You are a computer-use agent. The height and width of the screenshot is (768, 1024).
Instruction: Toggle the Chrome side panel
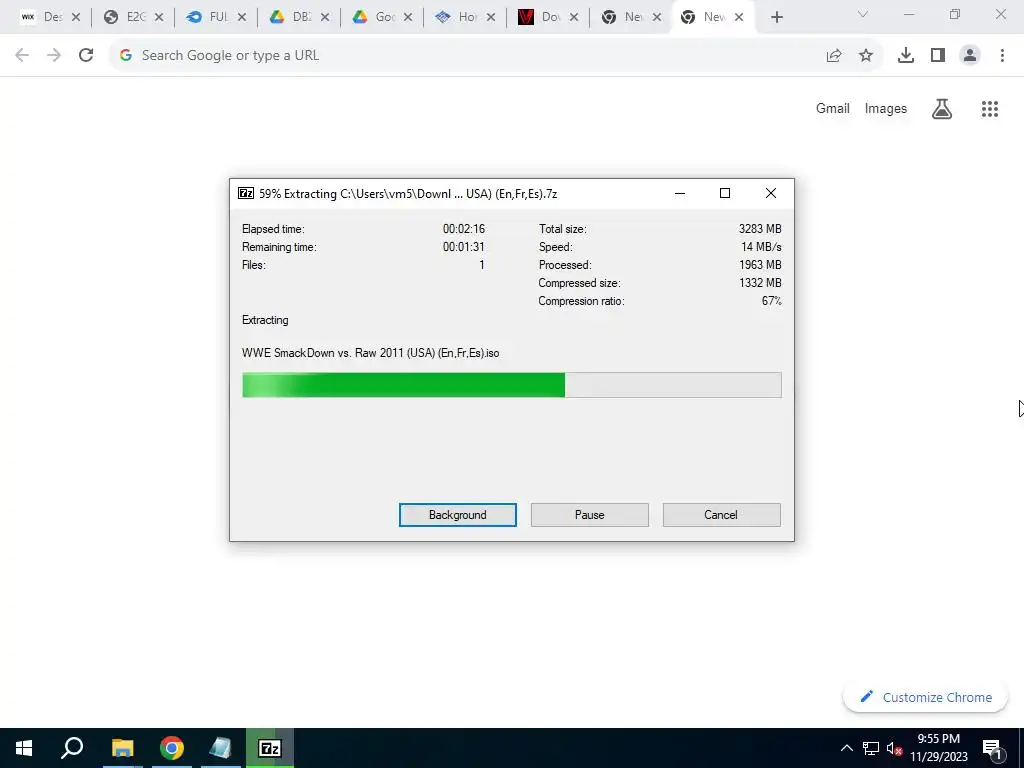938,56
